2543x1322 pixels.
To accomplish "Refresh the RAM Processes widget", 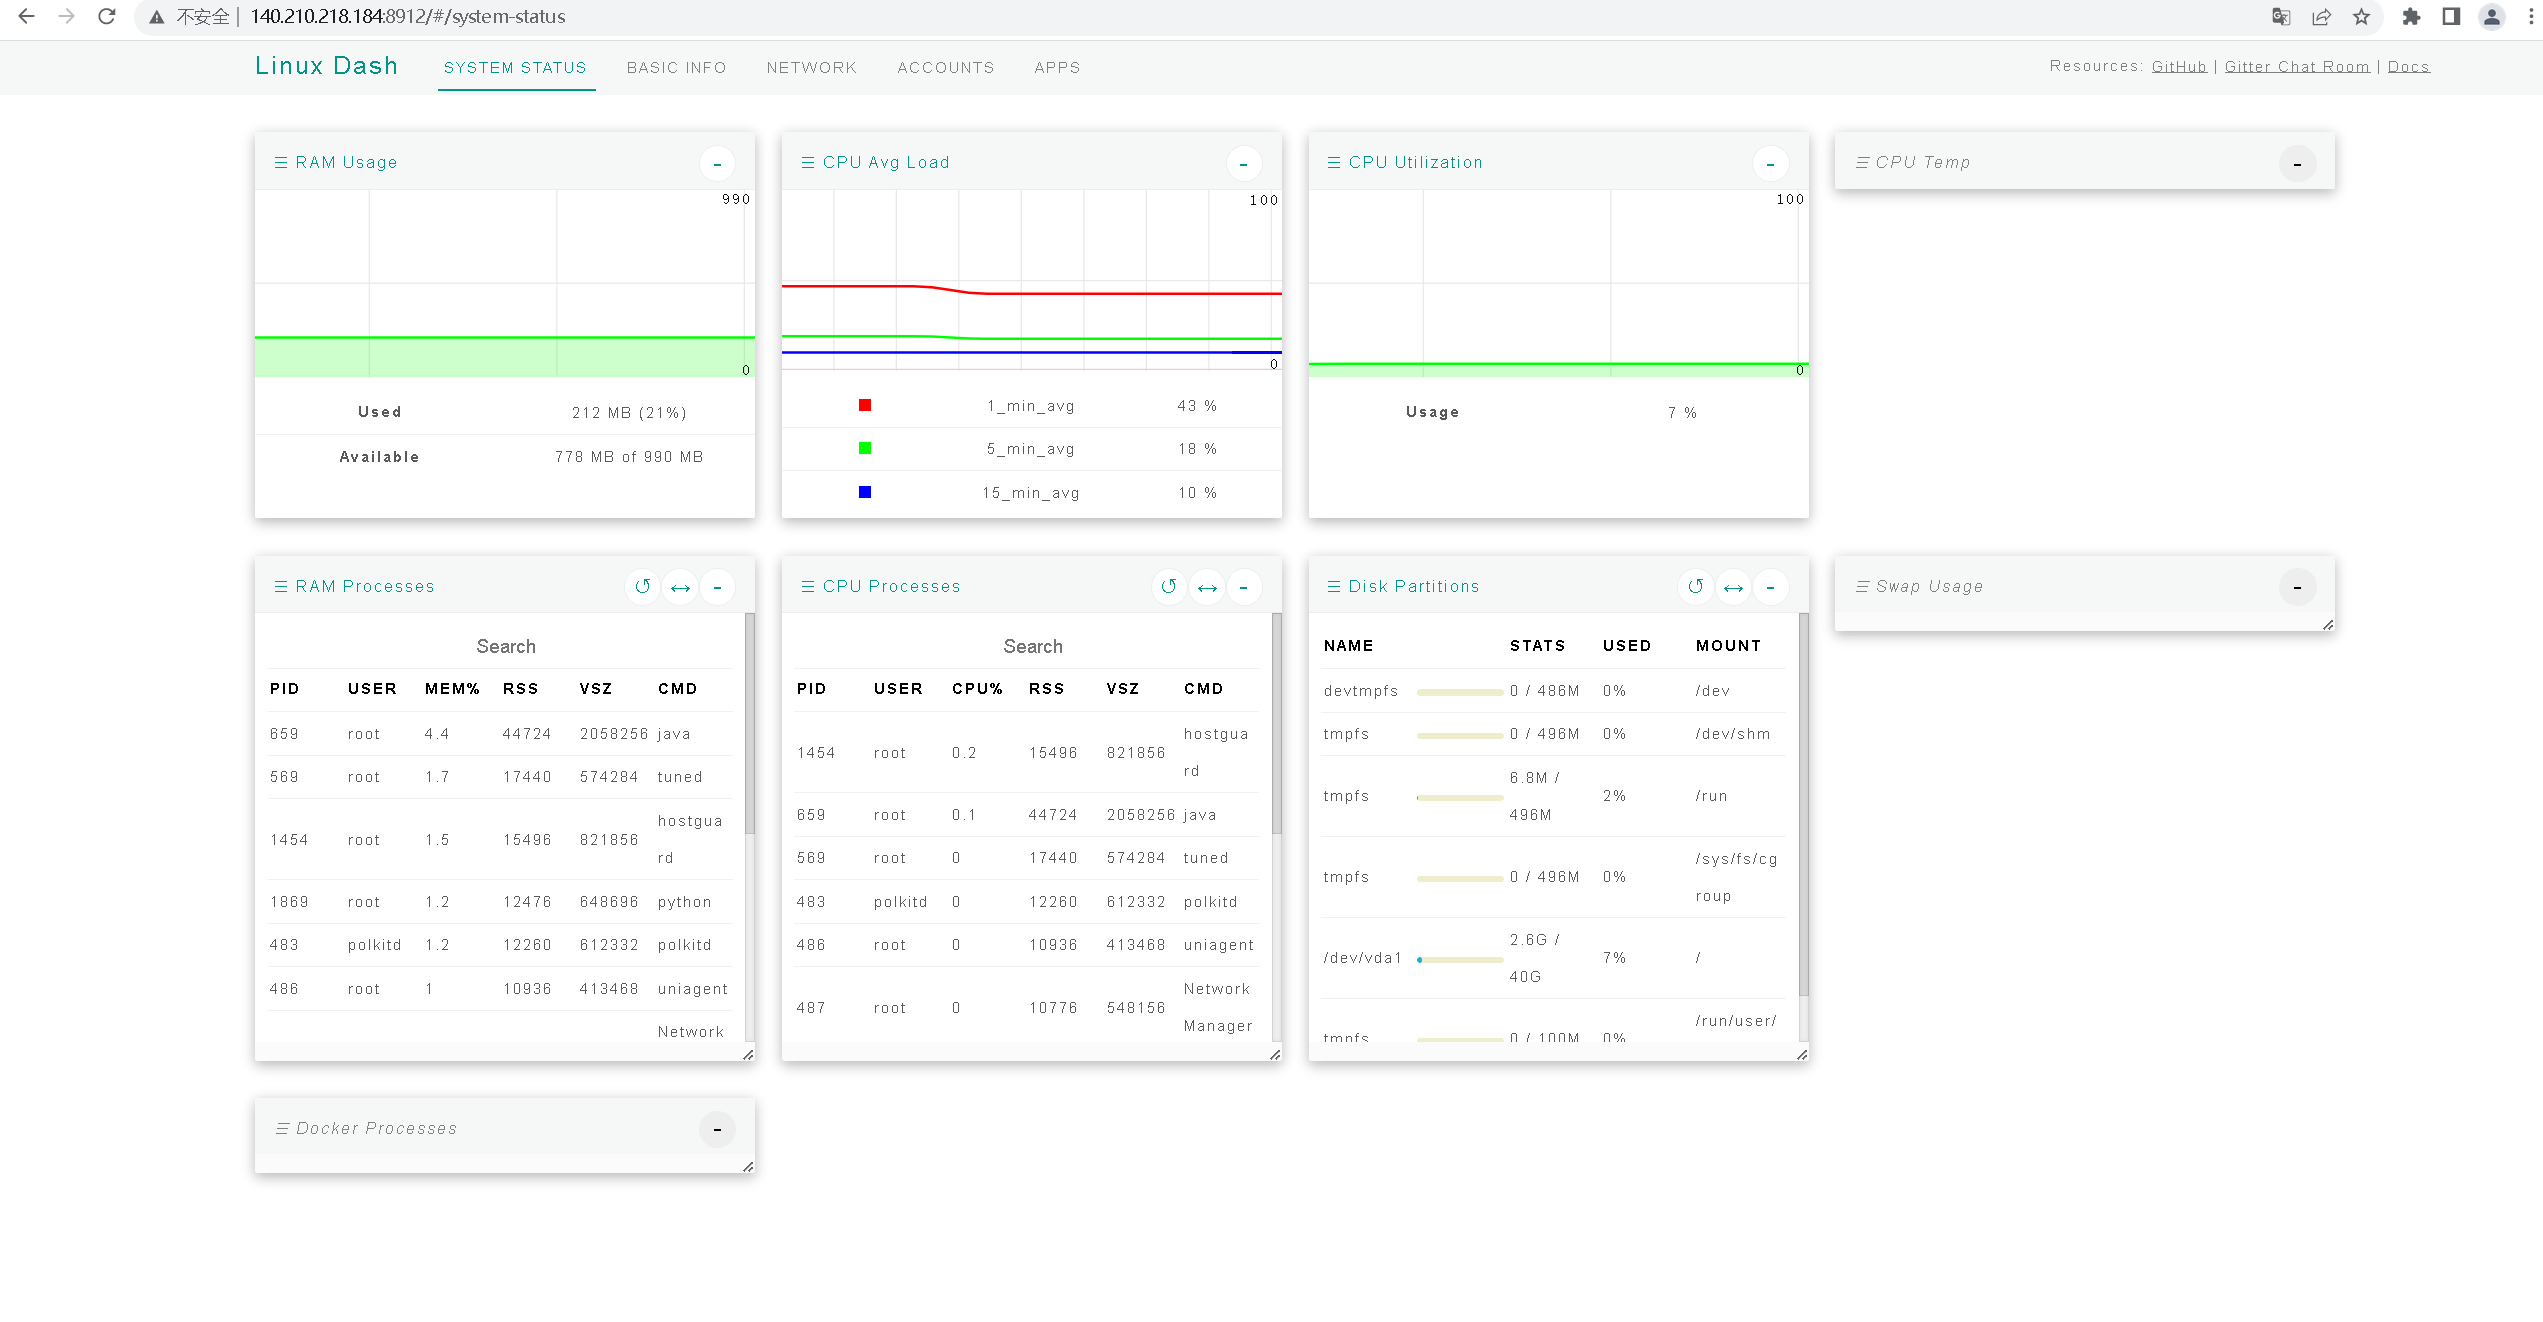I will click(643, 587).
